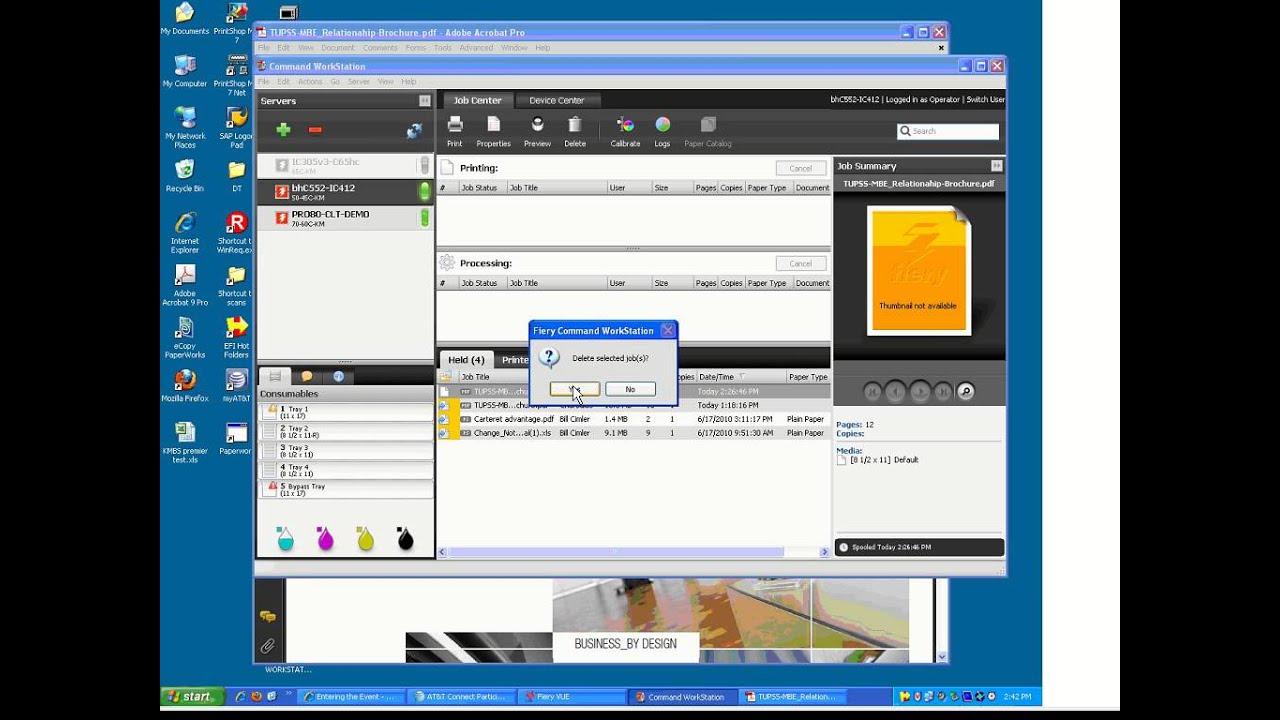Image resolution: width=1280 pixels, height=720 pixels.
Task: Click Paper Type header in Held list
Action: 808,377
